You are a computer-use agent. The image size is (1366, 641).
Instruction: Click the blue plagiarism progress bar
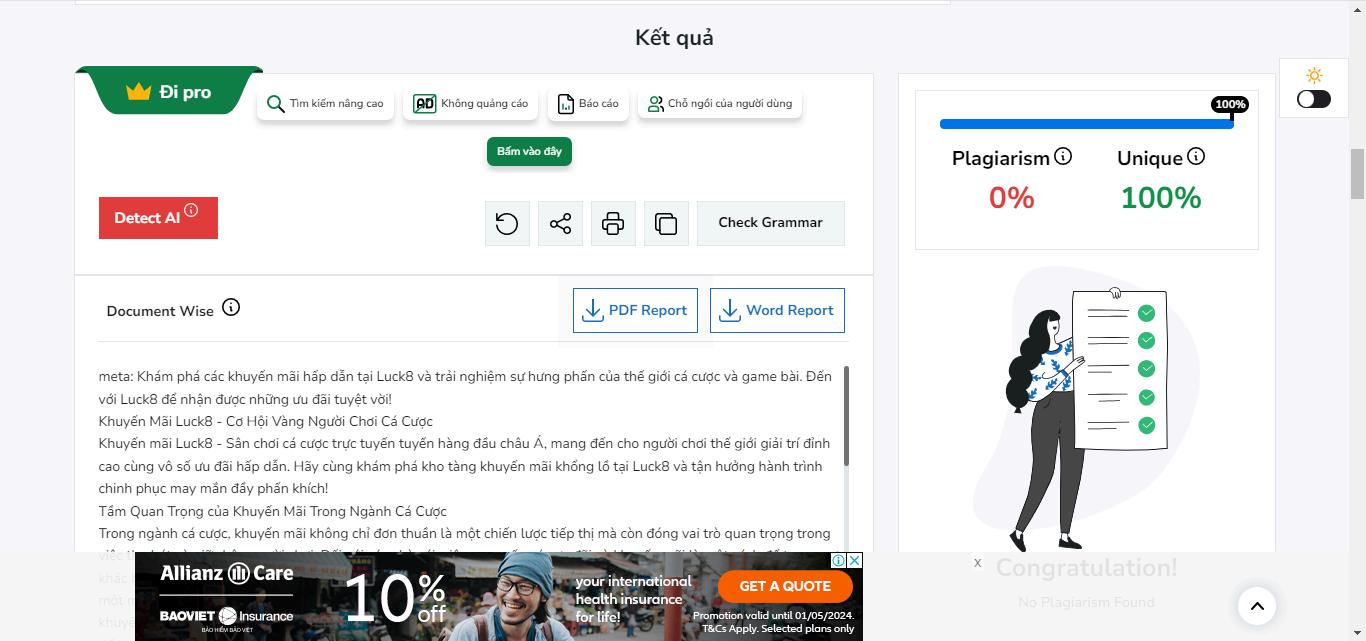click(1087, 124)
